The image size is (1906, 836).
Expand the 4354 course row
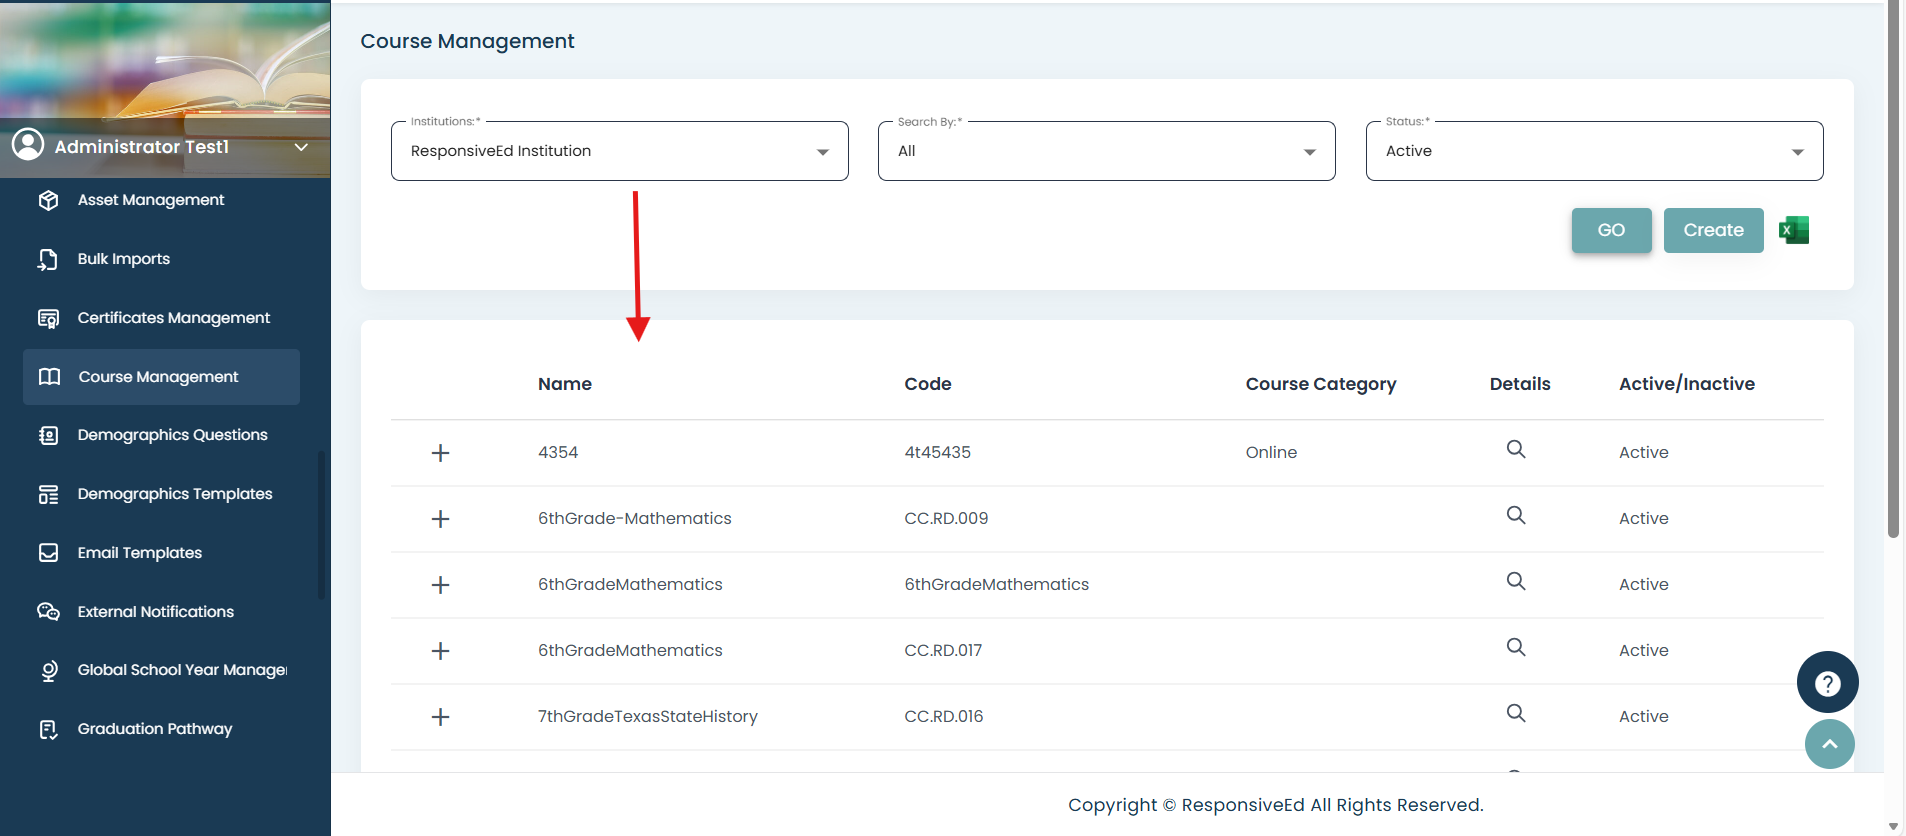pyautogui.click(x=440, y=453)
